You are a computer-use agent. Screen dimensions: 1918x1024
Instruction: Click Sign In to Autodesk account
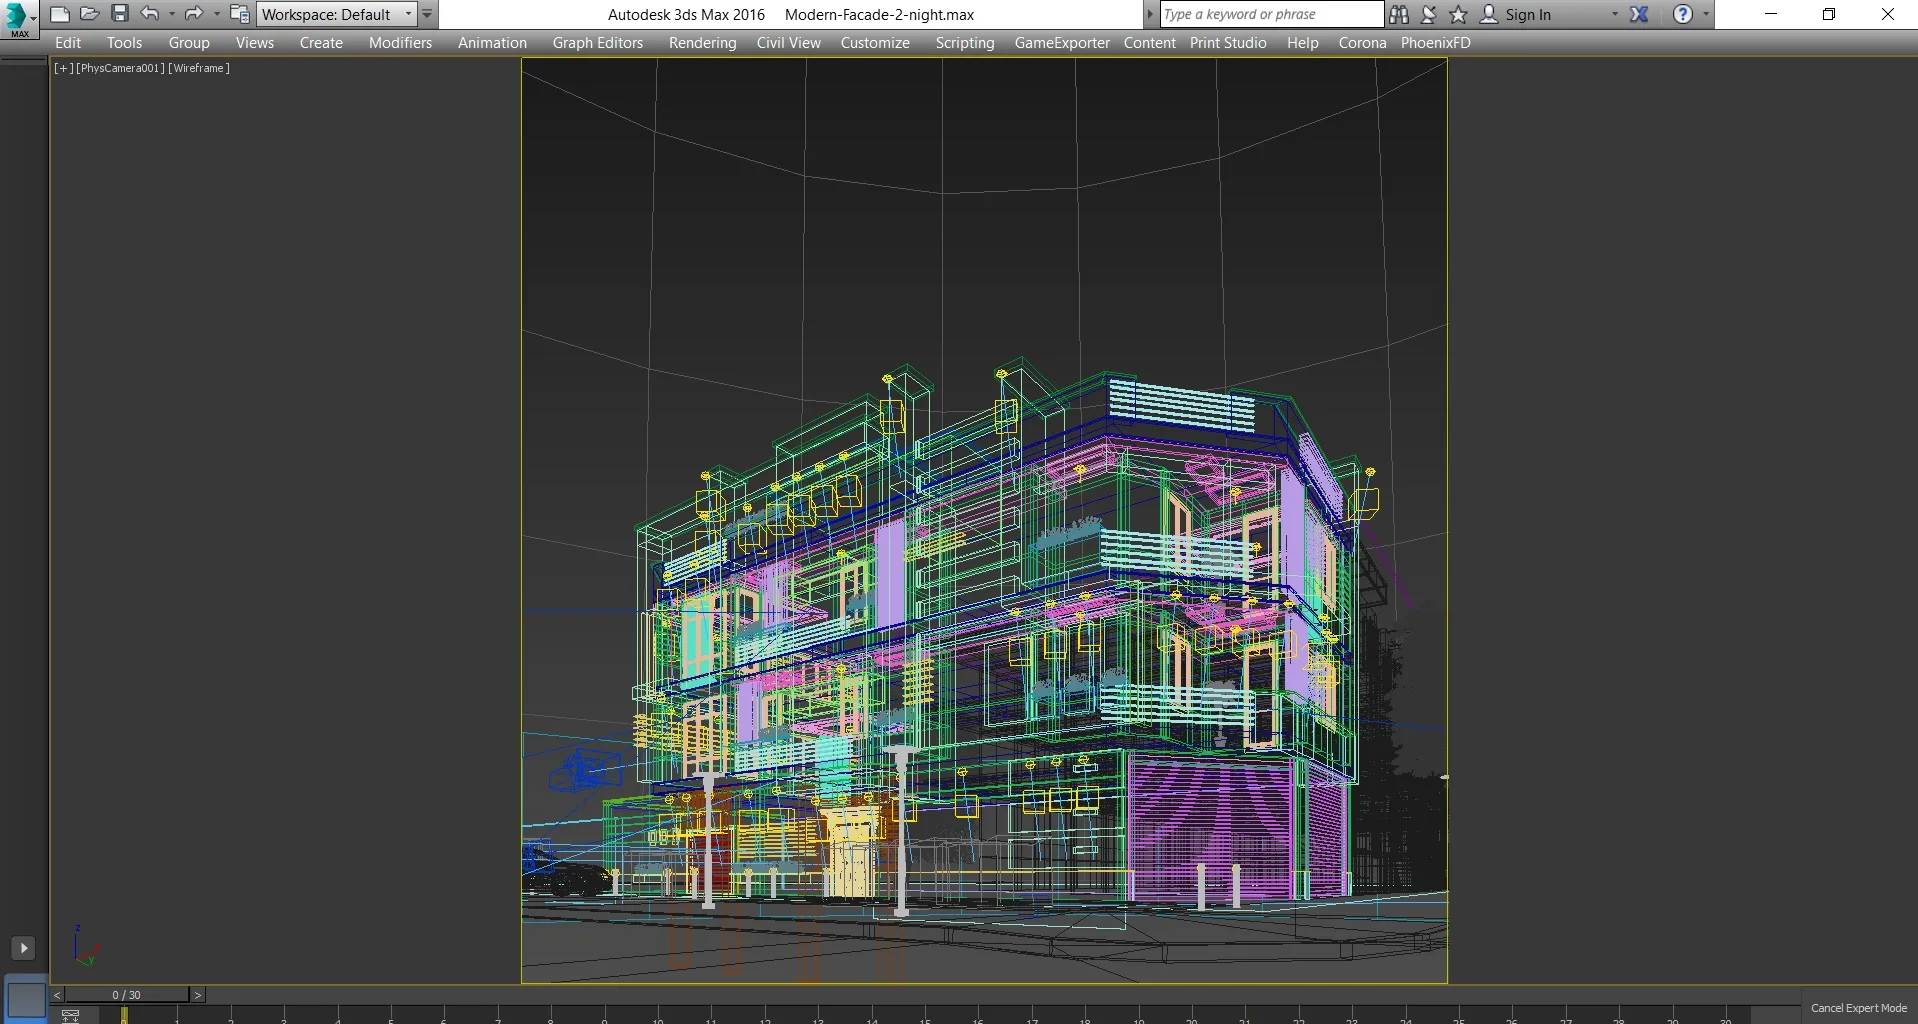[1527, 14]
